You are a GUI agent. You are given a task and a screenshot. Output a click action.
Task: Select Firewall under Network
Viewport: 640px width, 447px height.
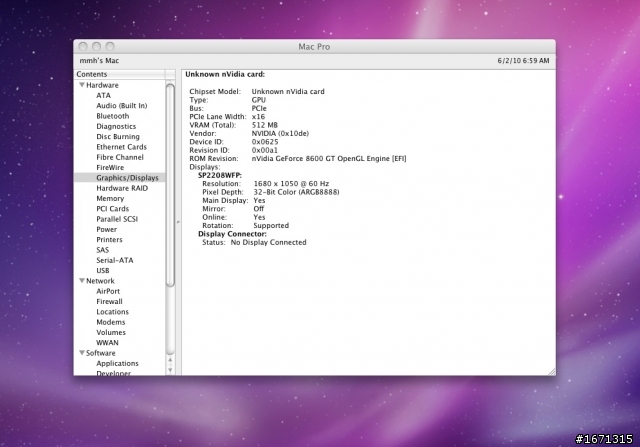(x=109, y=301)
